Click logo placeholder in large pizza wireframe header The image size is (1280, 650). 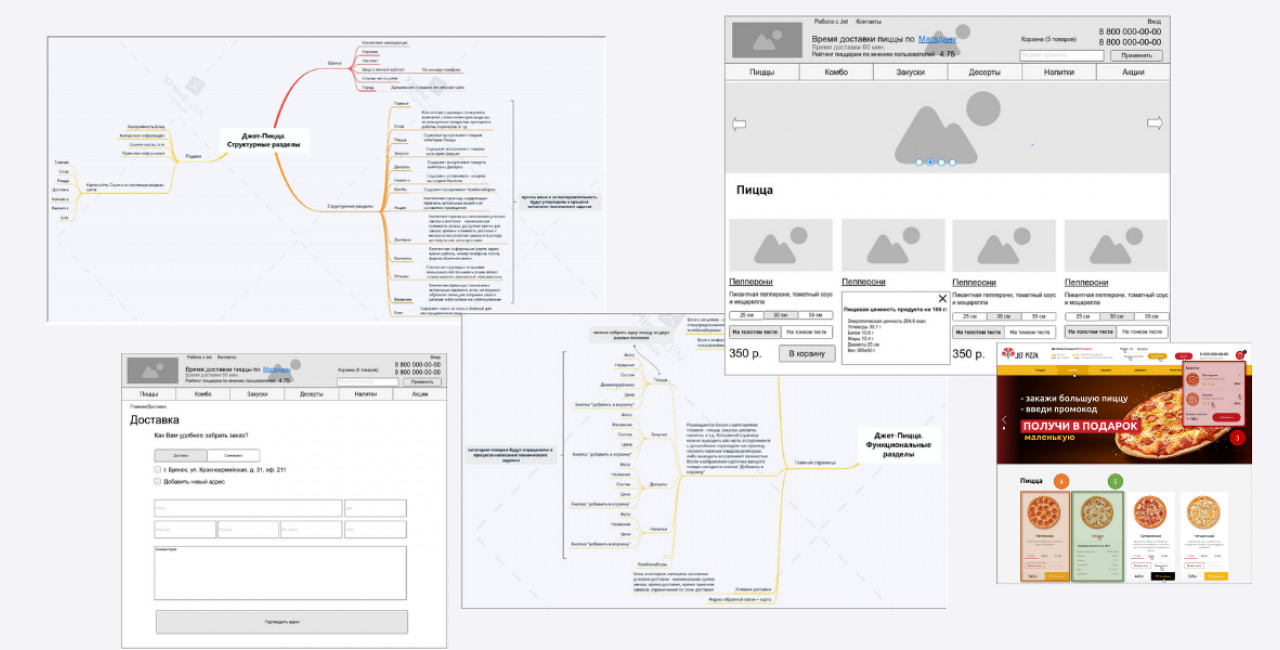coord(767,40)
